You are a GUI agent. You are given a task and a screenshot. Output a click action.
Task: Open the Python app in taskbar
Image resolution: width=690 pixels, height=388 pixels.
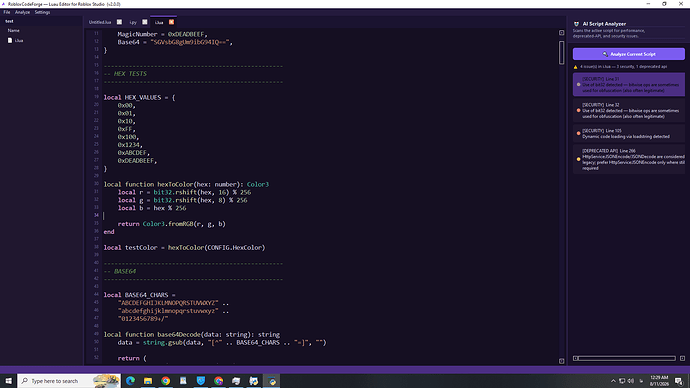272,381
